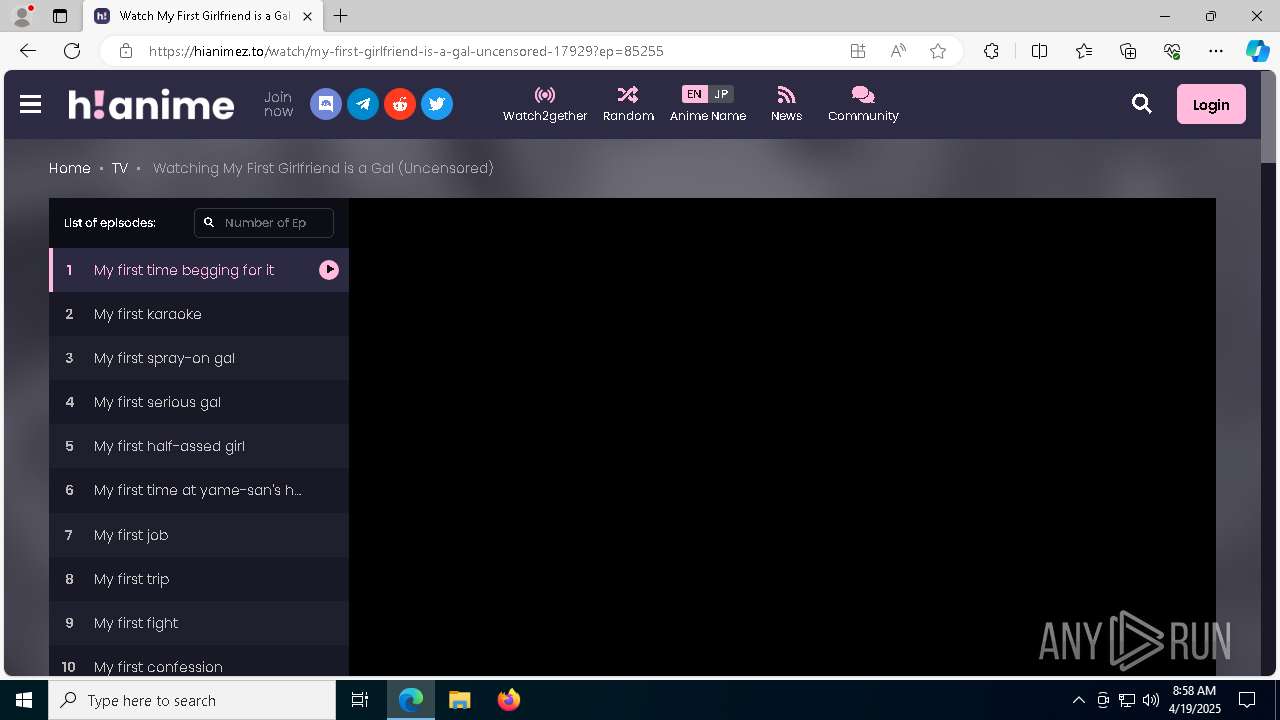Launch Firefox from the taskbar
1280x720 pixels.
(509, 700)
